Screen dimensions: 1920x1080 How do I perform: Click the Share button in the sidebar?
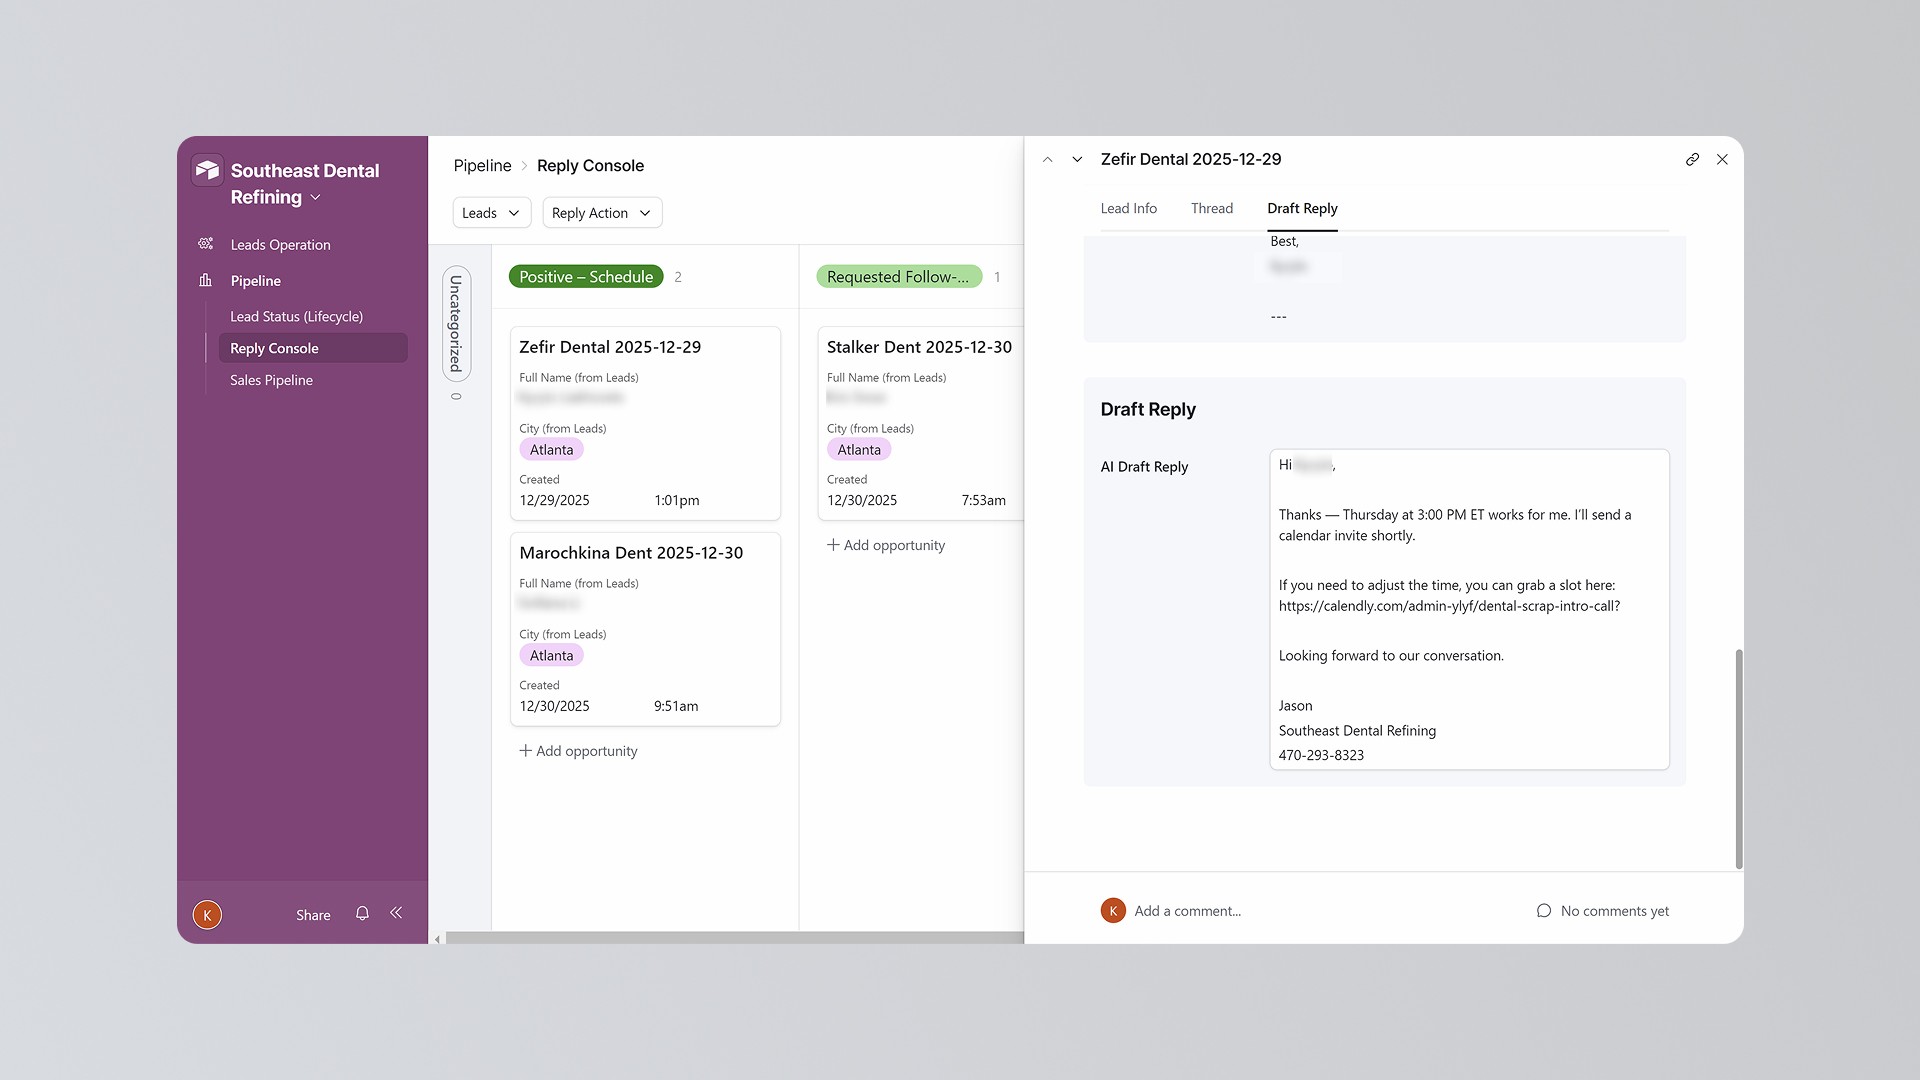pos(313,915)
